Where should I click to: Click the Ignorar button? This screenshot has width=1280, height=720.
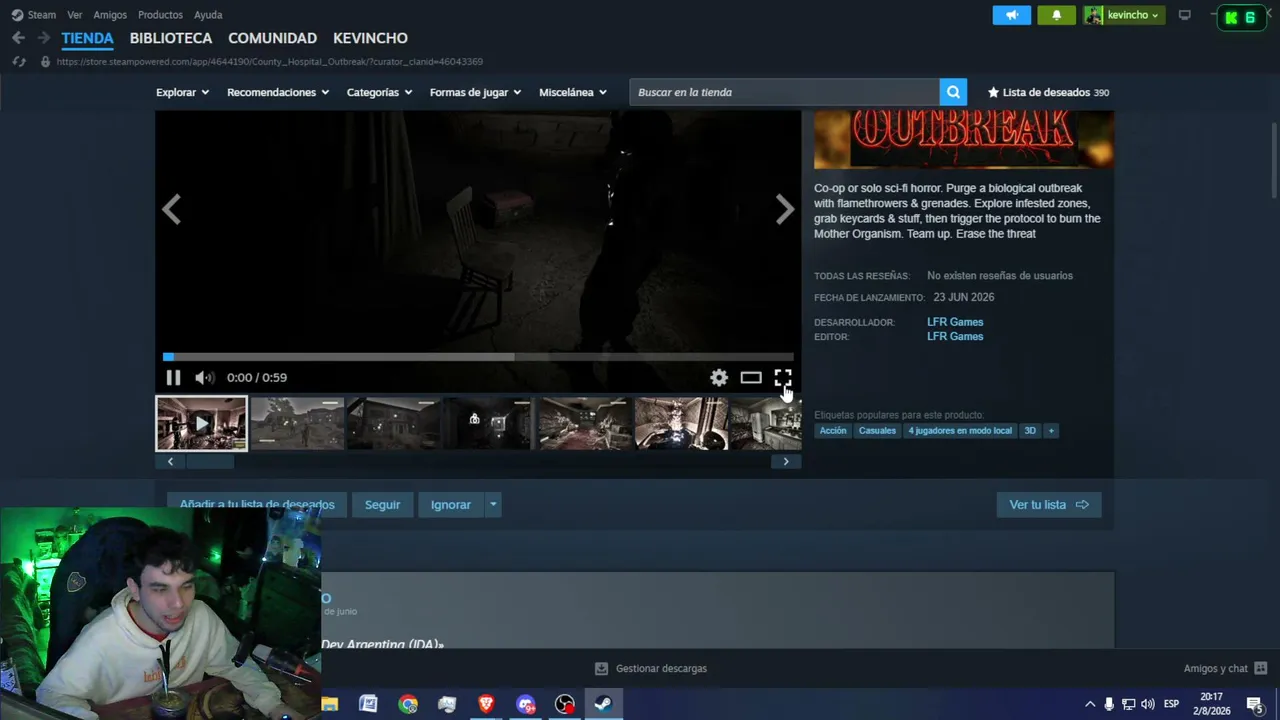coord(451,505)
